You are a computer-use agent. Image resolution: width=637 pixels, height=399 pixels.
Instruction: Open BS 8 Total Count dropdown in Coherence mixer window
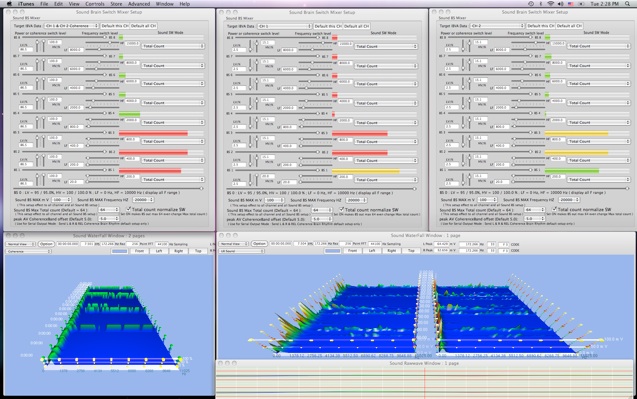pyautogui.click(x=173, y=46)
